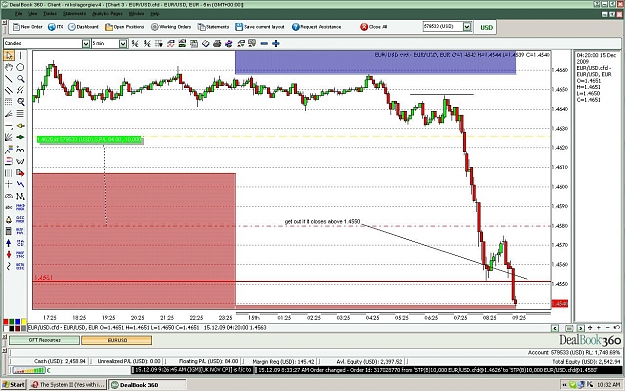Open the Analytic Pages menu
The width and height of the screenshot is (625, 391).
pyautogui.click(x=107, y=14)
